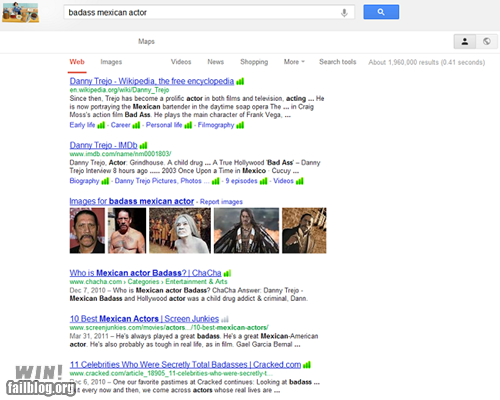
Task: Click the microphone voice search icon
Action: 344,13
